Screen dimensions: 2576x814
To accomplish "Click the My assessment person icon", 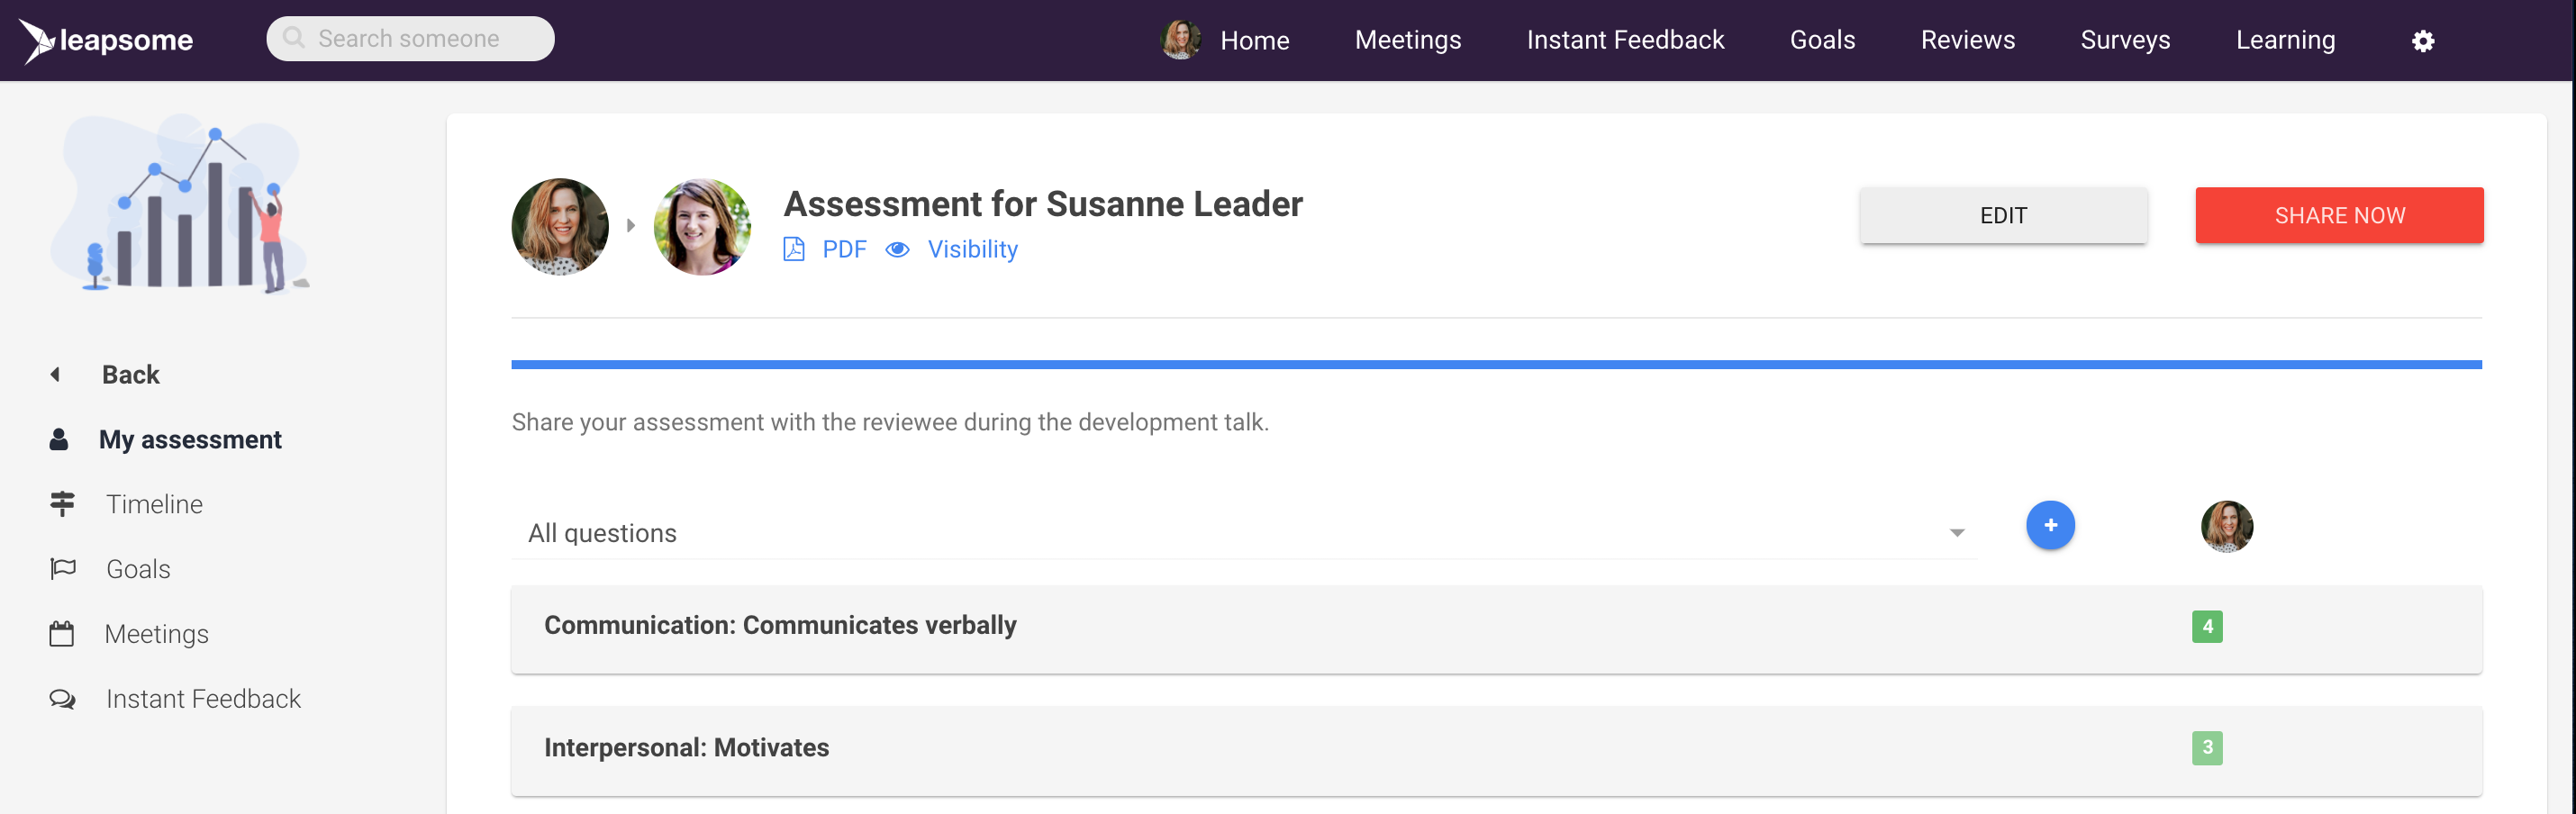I will (x=59, y=439).
